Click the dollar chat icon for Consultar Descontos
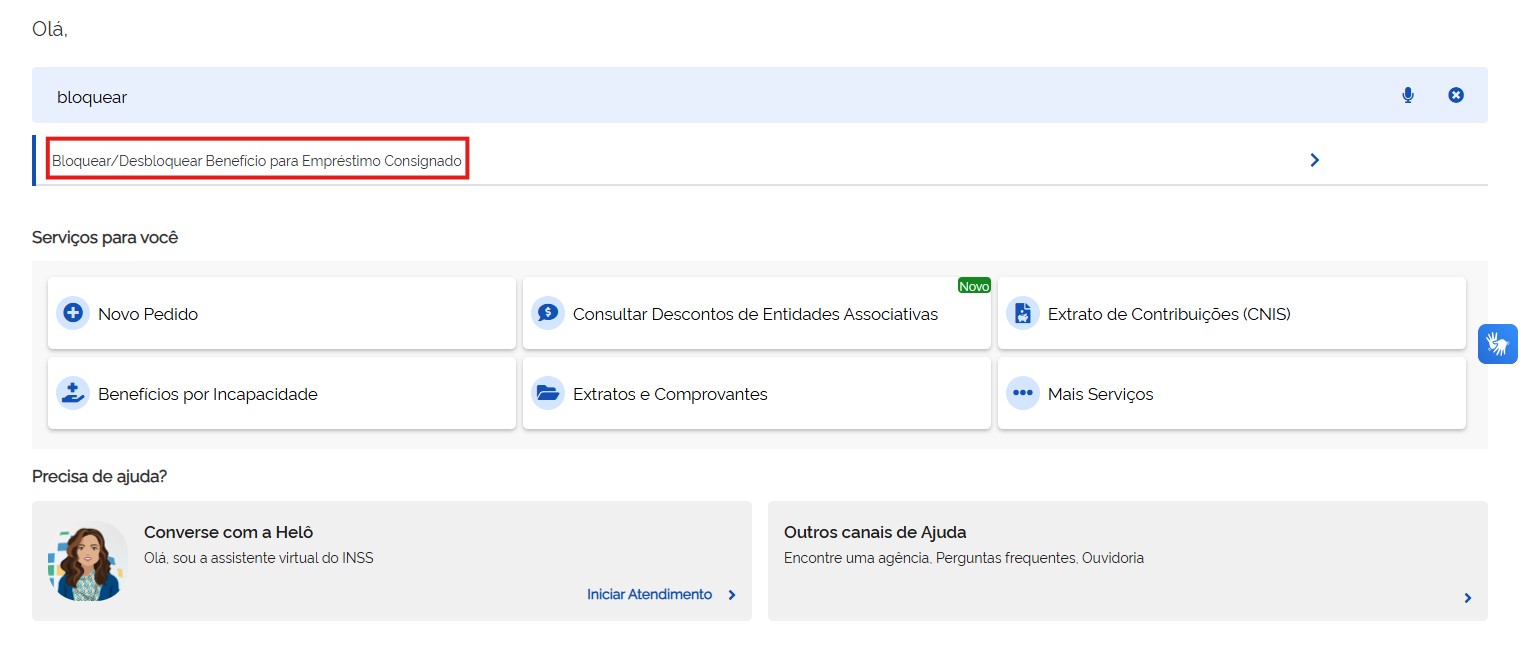This screenshot has height=651, width=1523. pyautogui.click(x=547, y=313)
